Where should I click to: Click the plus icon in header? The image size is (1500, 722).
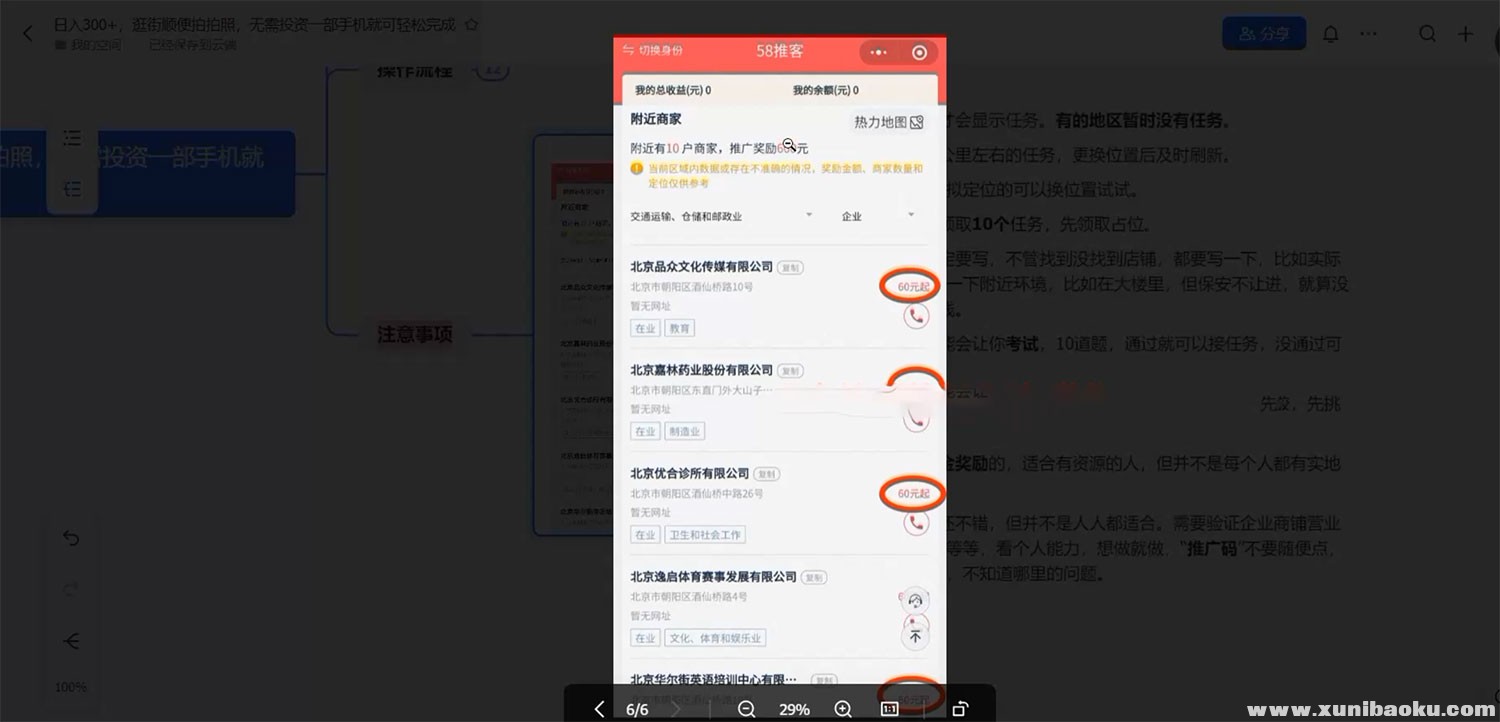coord(1465,34)
